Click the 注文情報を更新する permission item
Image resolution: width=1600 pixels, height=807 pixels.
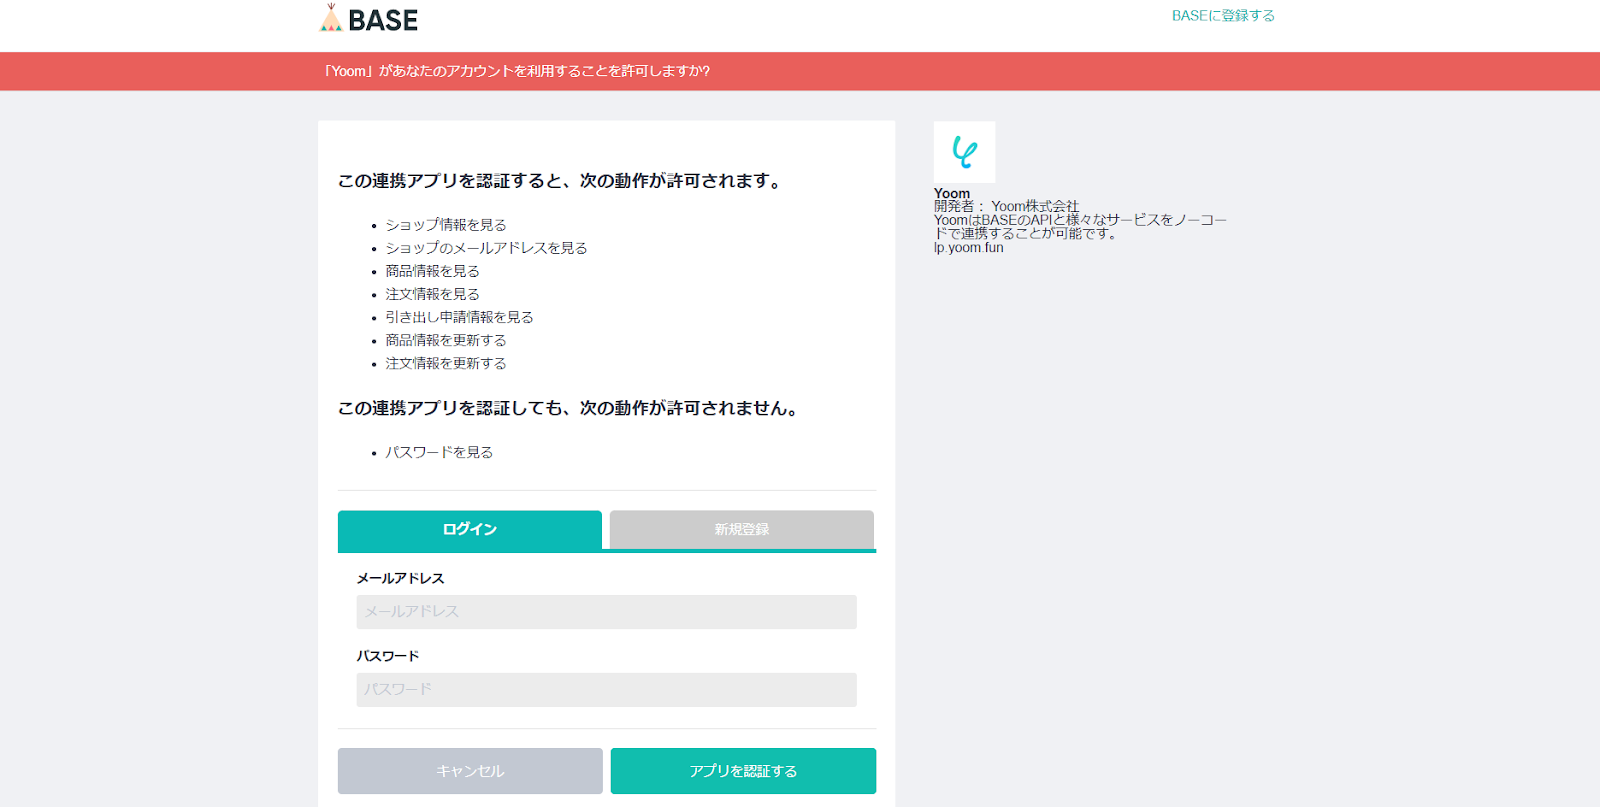446,363
